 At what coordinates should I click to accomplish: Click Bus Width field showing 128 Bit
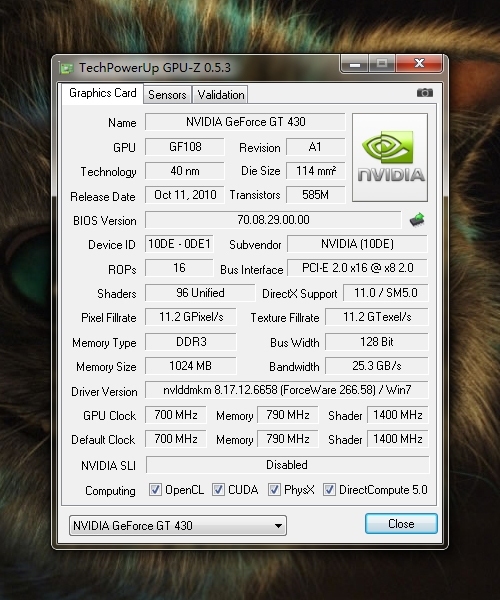tap(377, 341)
